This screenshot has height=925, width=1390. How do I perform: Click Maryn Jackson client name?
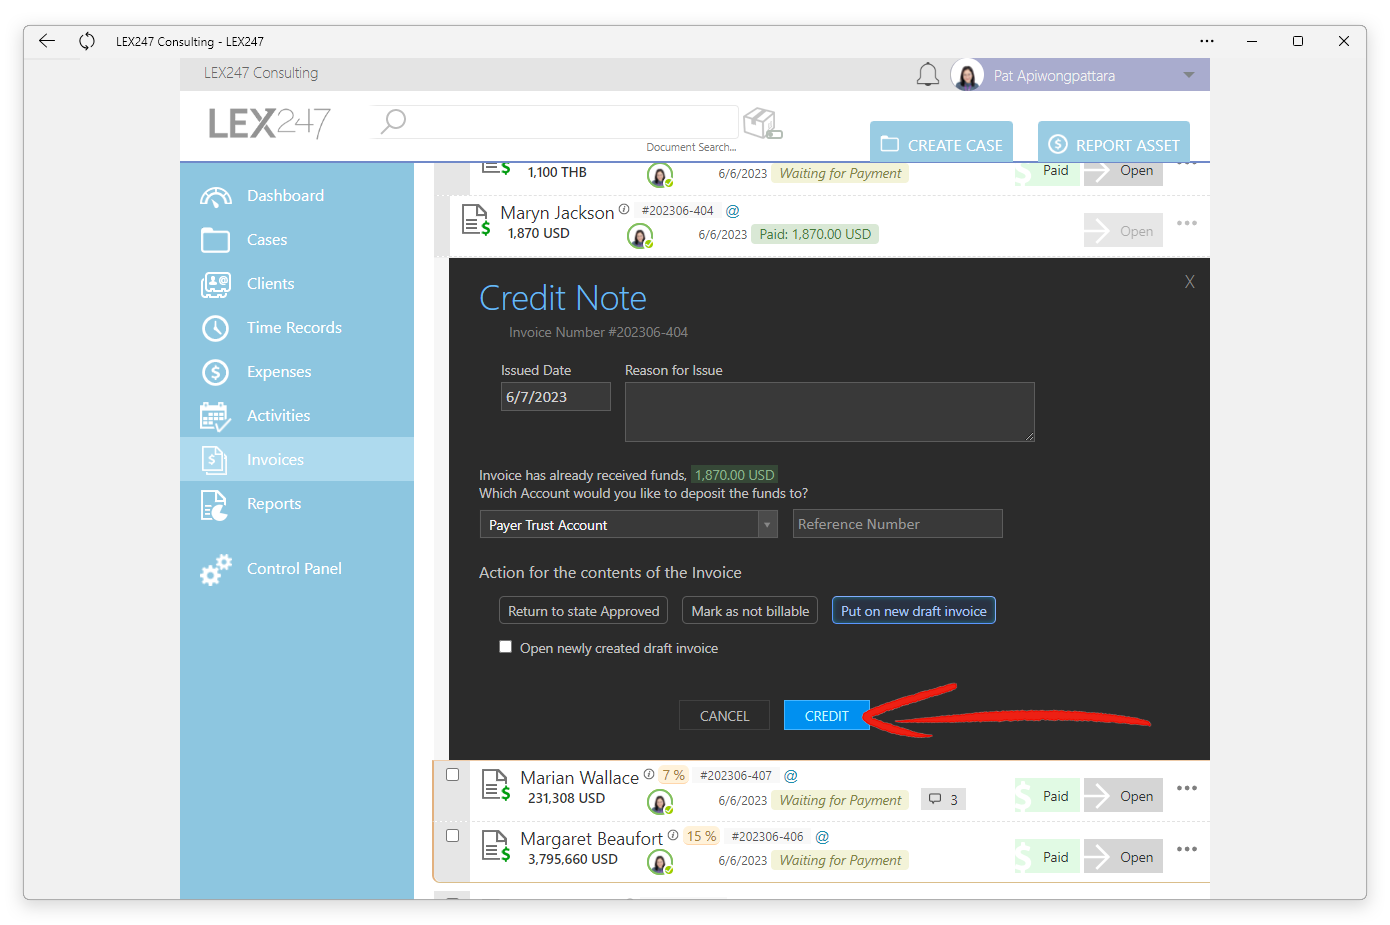(x=557, y=213)
